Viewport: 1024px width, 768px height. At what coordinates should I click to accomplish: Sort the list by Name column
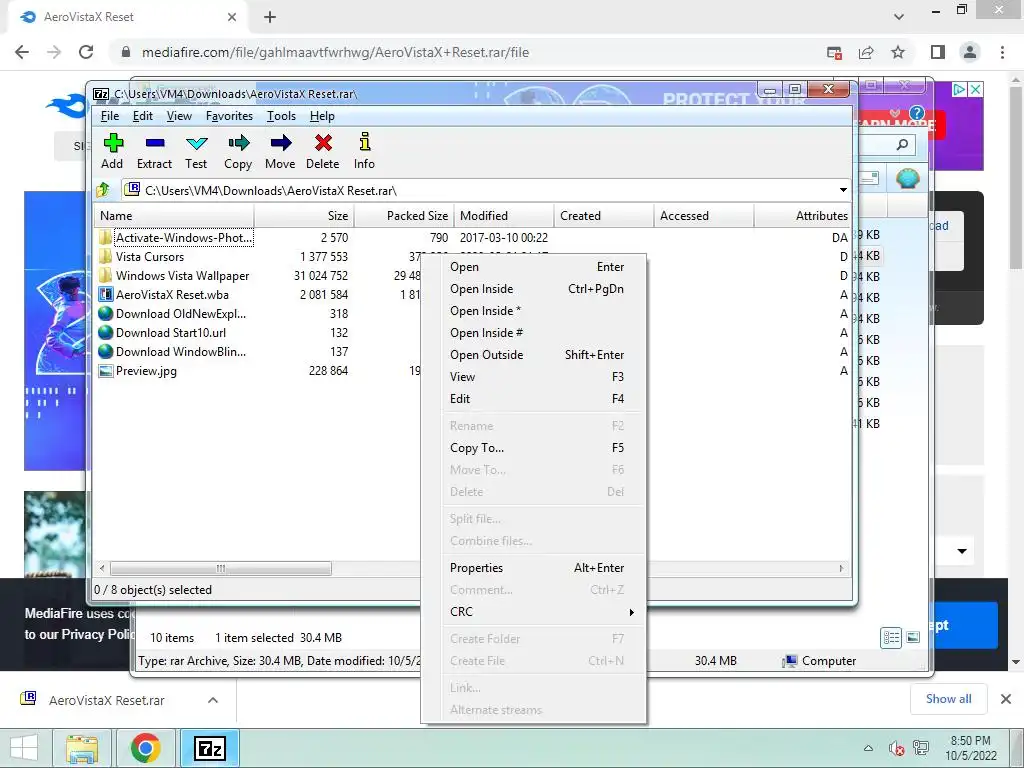174,216
